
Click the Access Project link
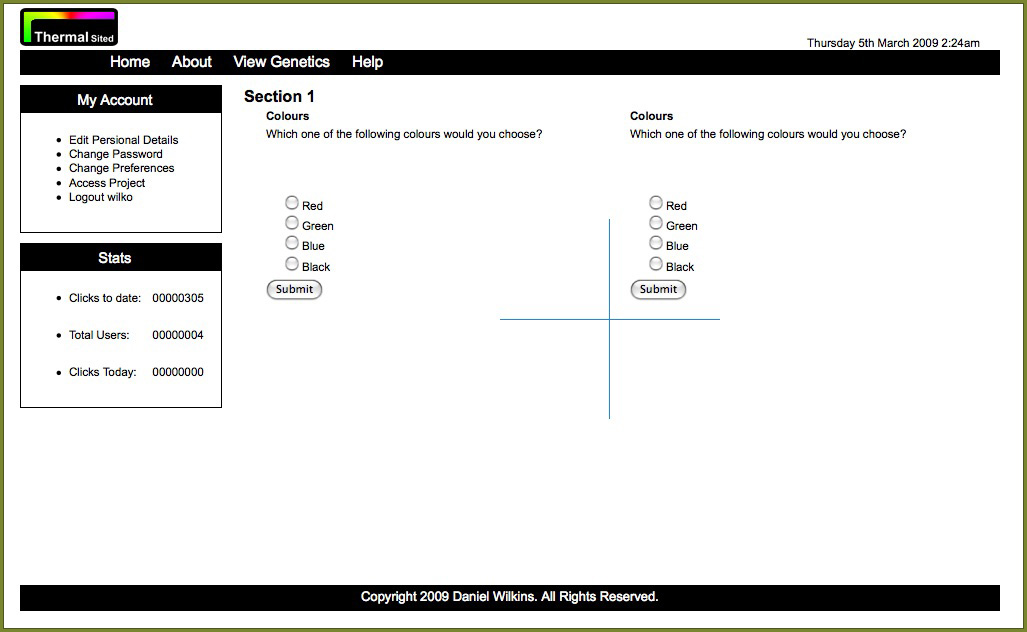(107, 183)
